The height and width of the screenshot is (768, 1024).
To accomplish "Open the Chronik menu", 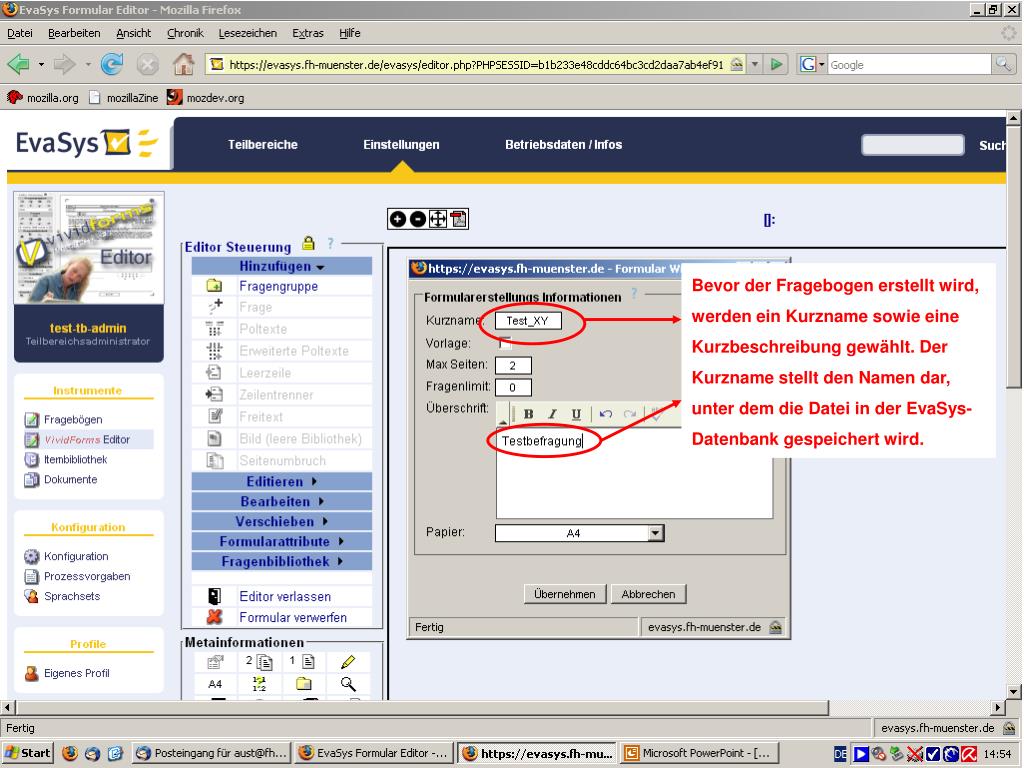I will click(185, 33).
